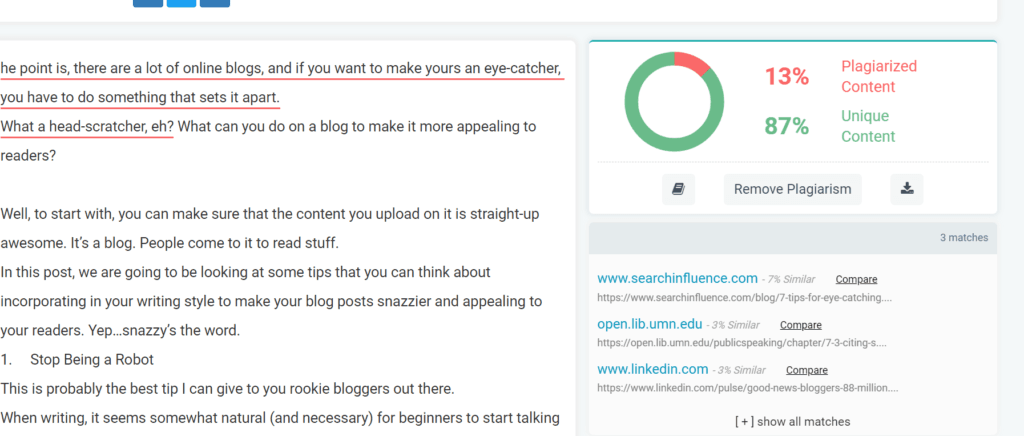This screenshot has width=1024, height=436.
Task: Click the '3 matches' header label
Action: [x=962, y=238]
